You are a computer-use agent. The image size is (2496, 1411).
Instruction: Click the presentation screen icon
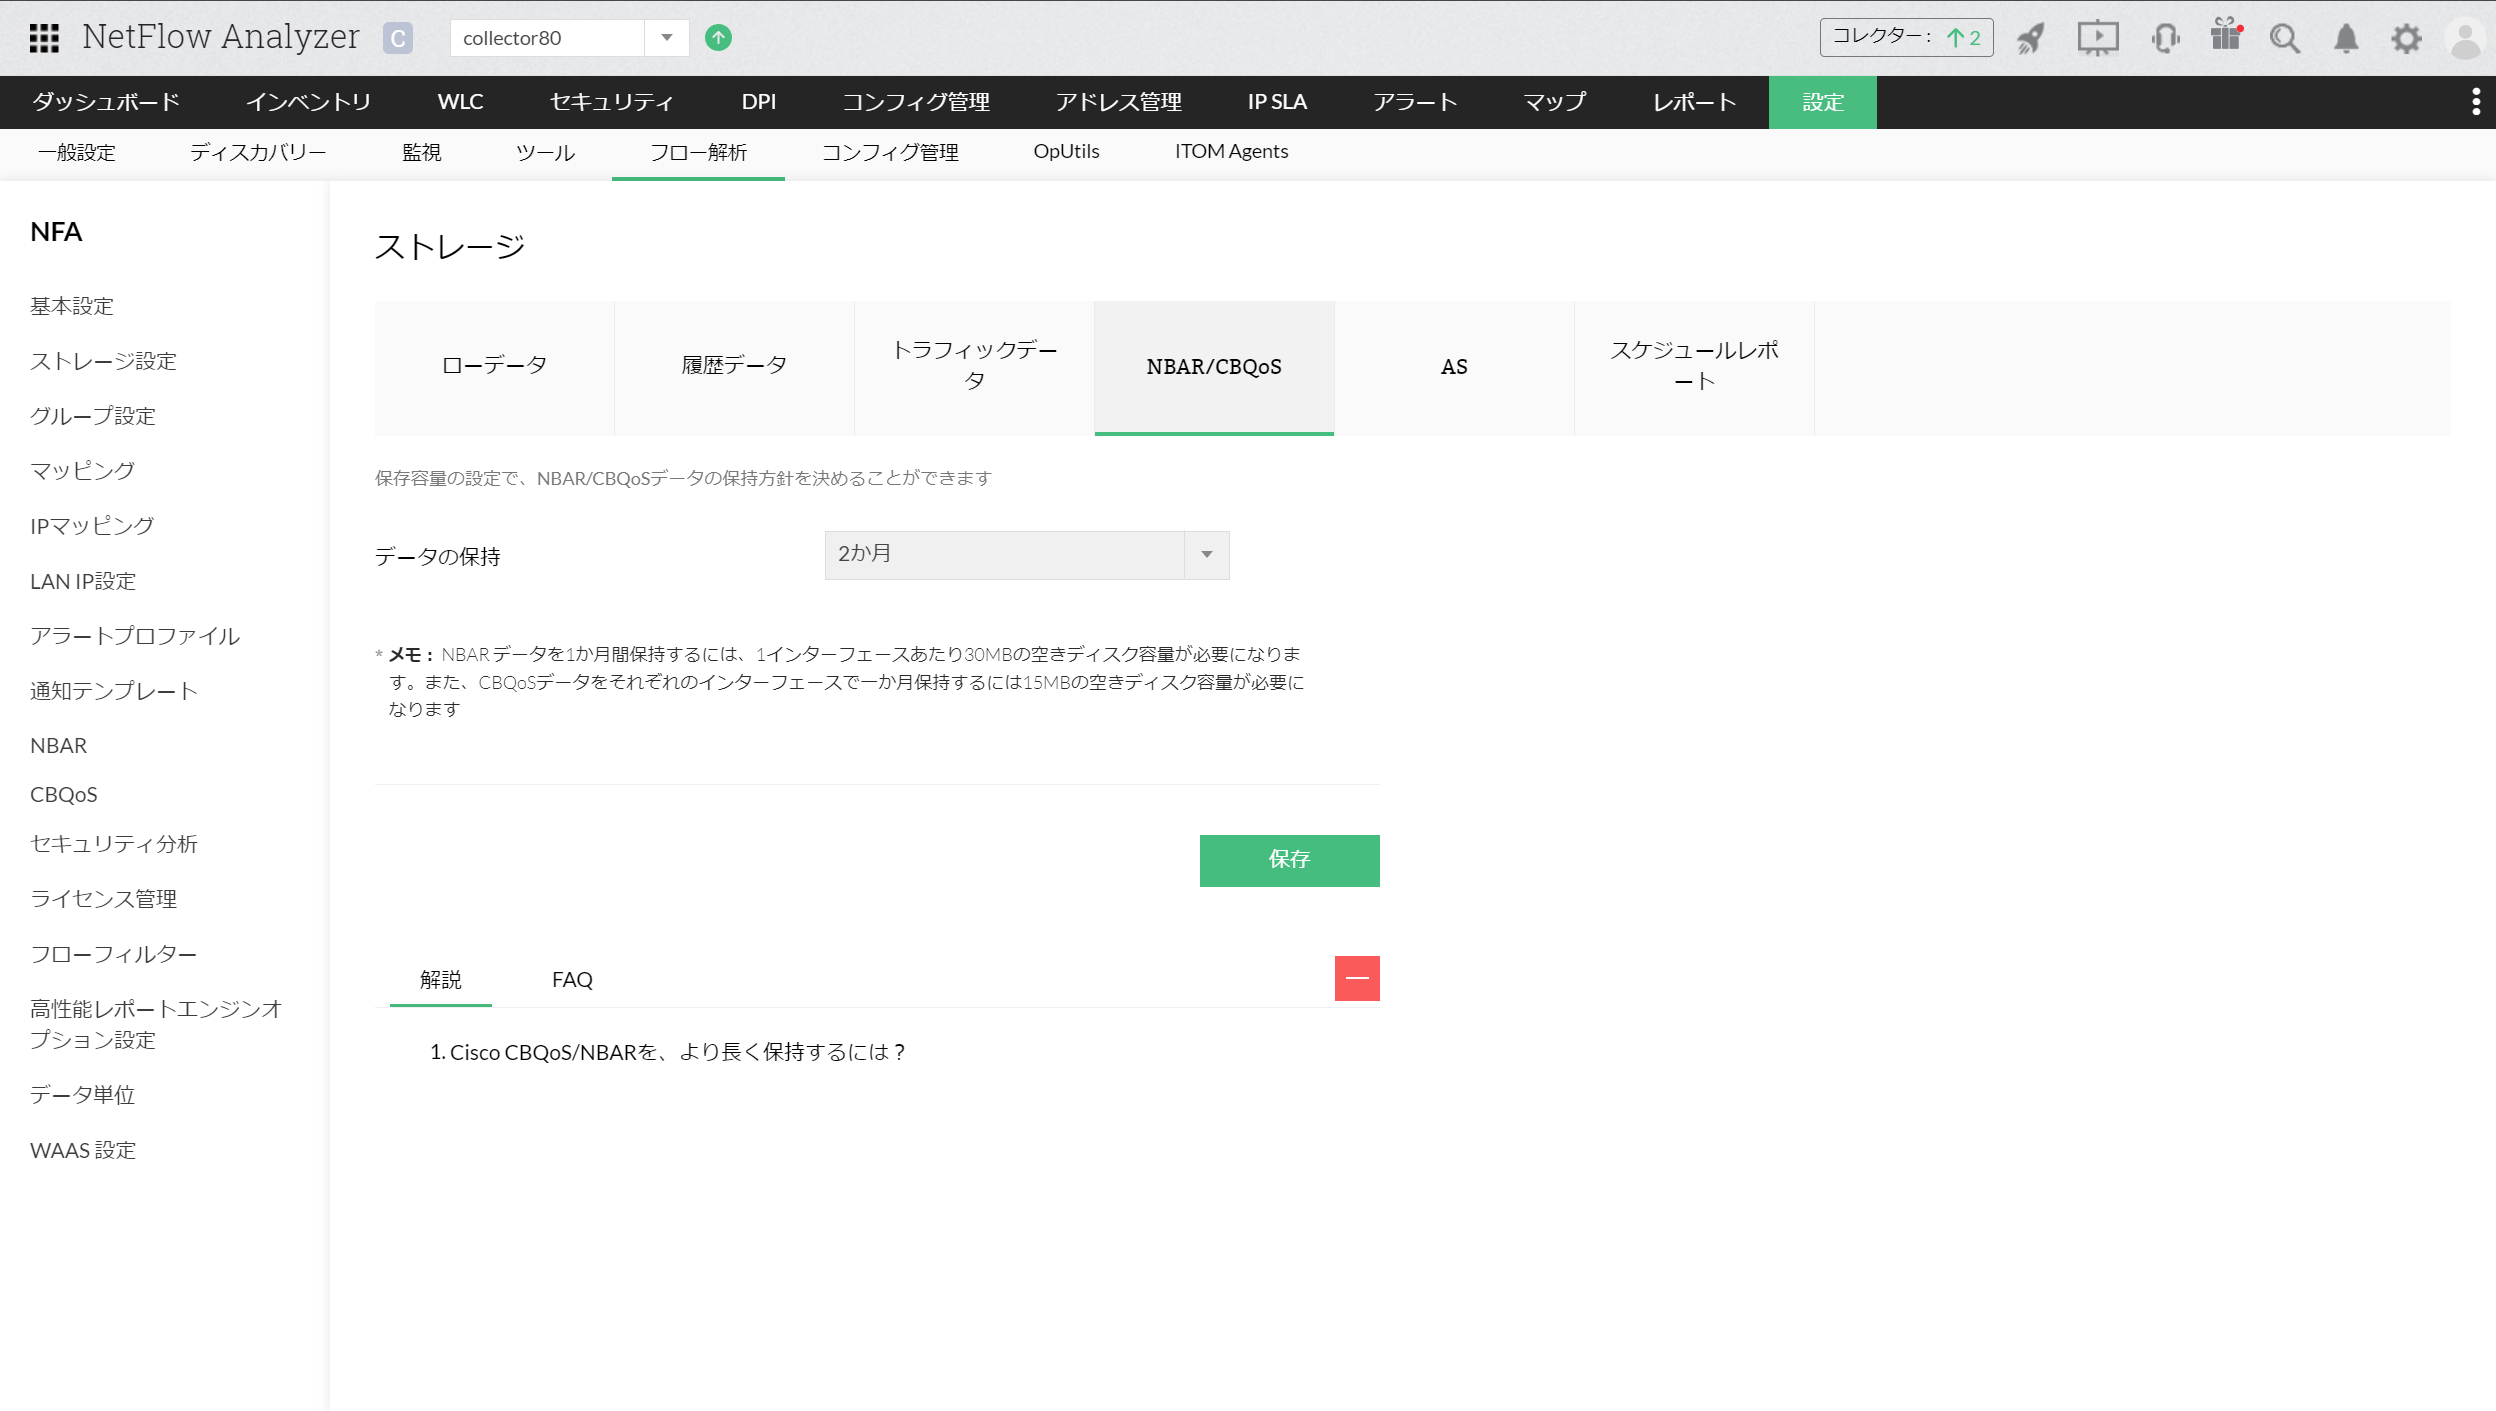[x=2097, y=38]
